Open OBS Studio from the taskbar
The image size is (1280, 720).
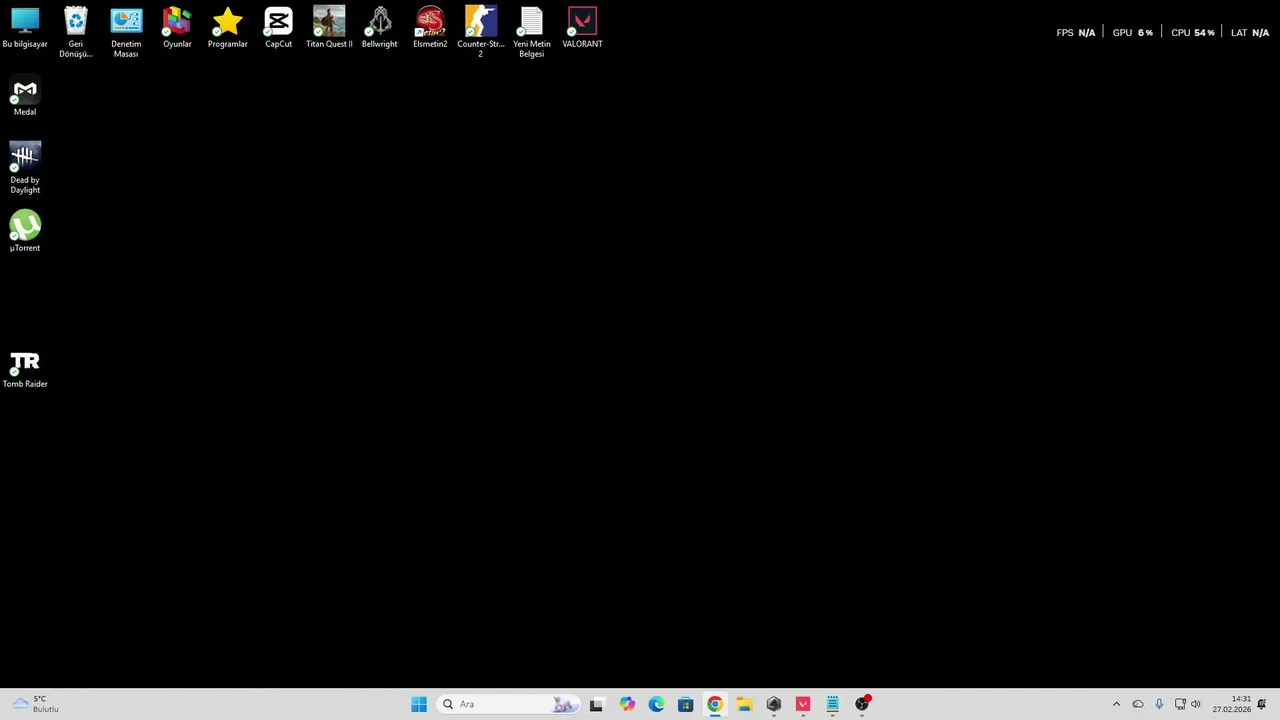pos(862,704)
